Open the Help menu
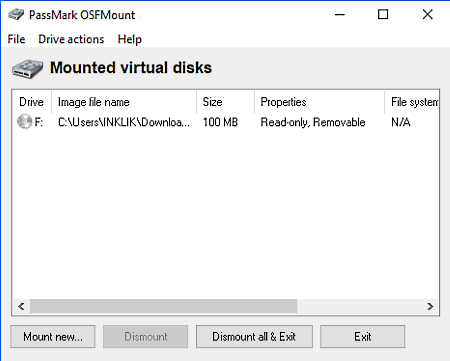 tap(130, 39)
